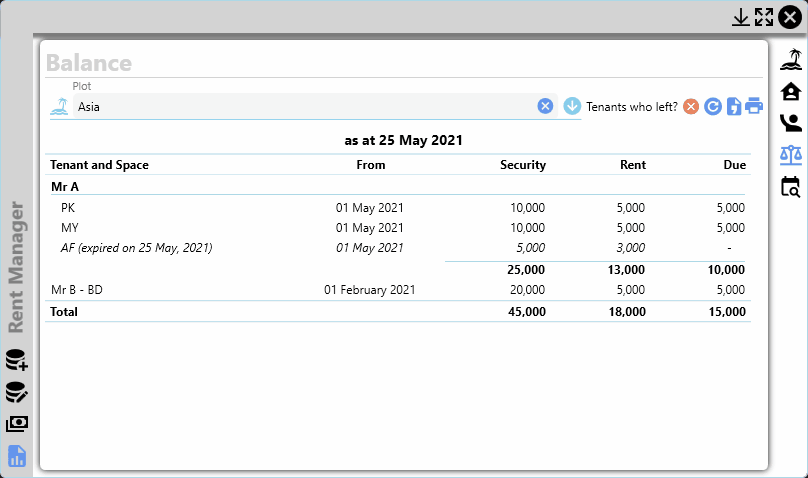Click the palm island icon beside Plot field

[x=60, y=107]
